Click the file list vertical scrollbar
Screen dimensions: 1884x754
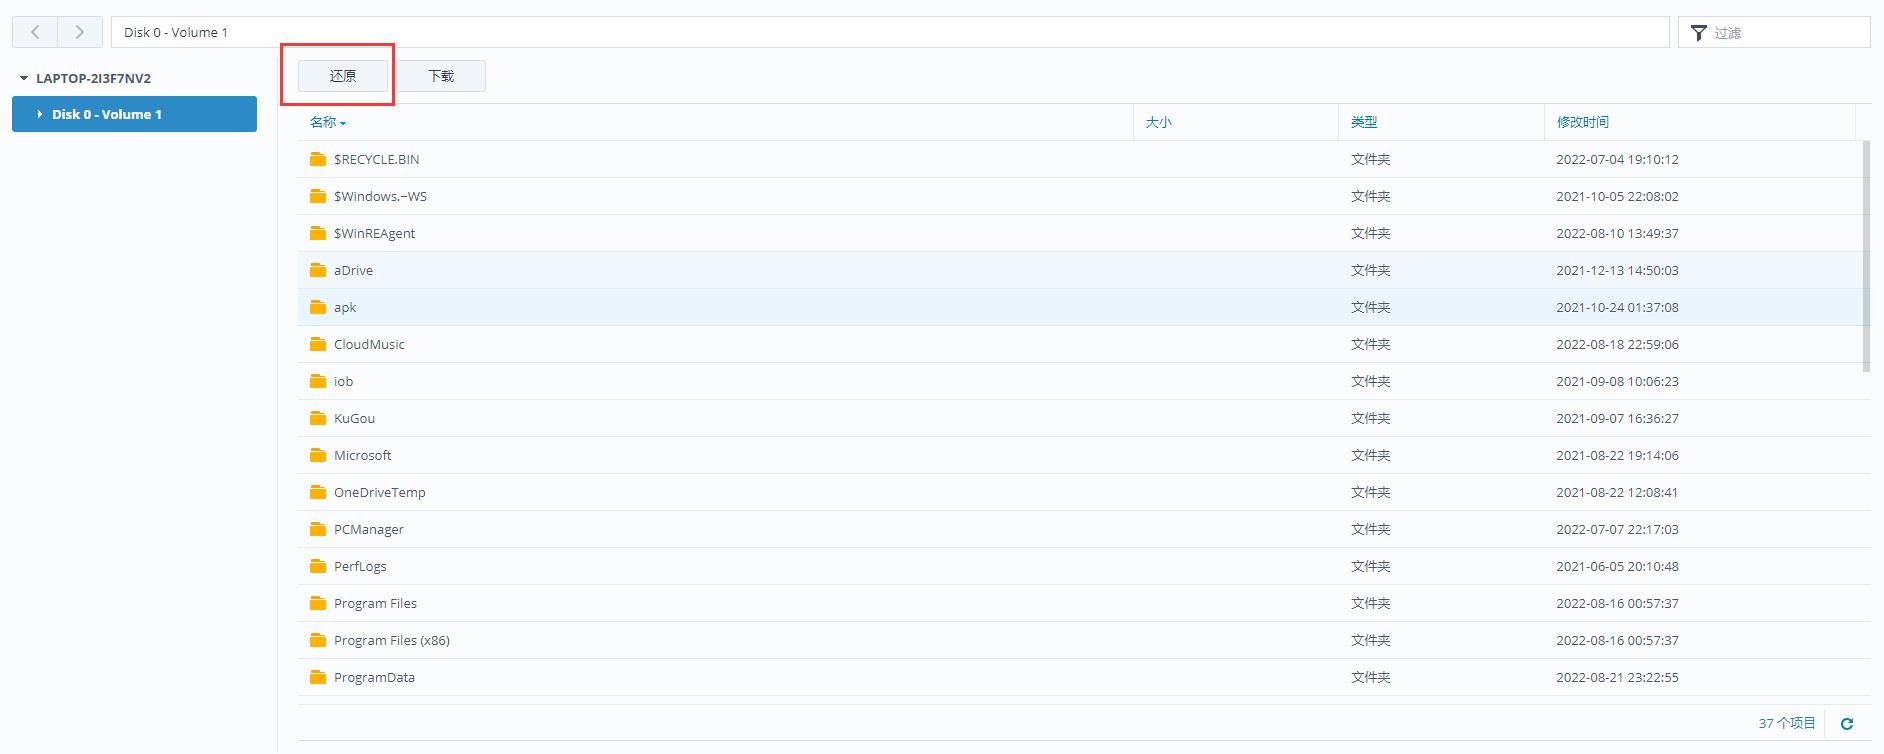tap(1866, 256)
